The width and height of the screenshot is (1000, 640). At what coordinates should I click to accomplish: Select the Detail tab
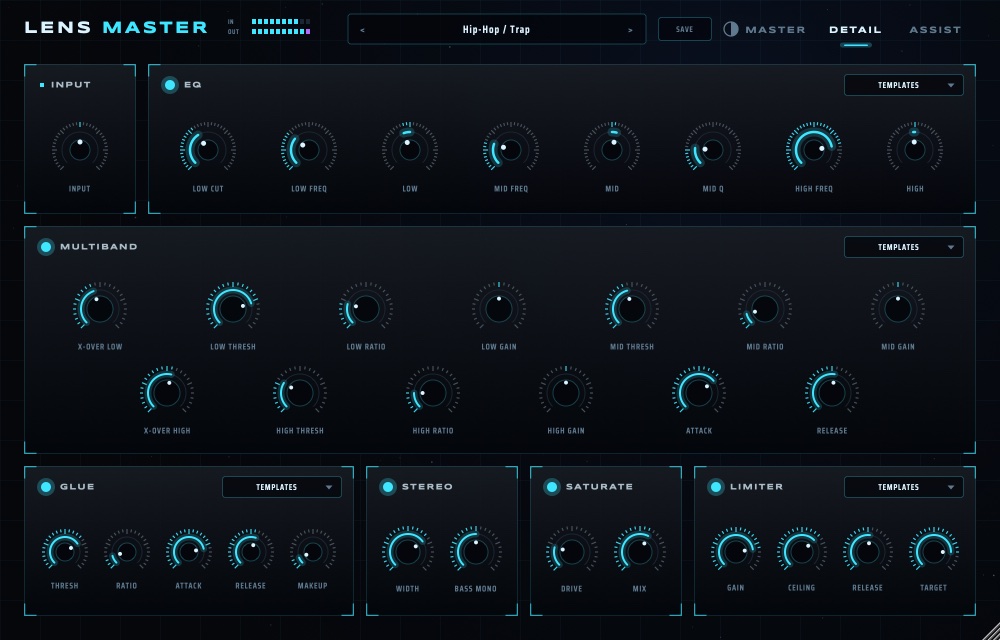point(855,29)
